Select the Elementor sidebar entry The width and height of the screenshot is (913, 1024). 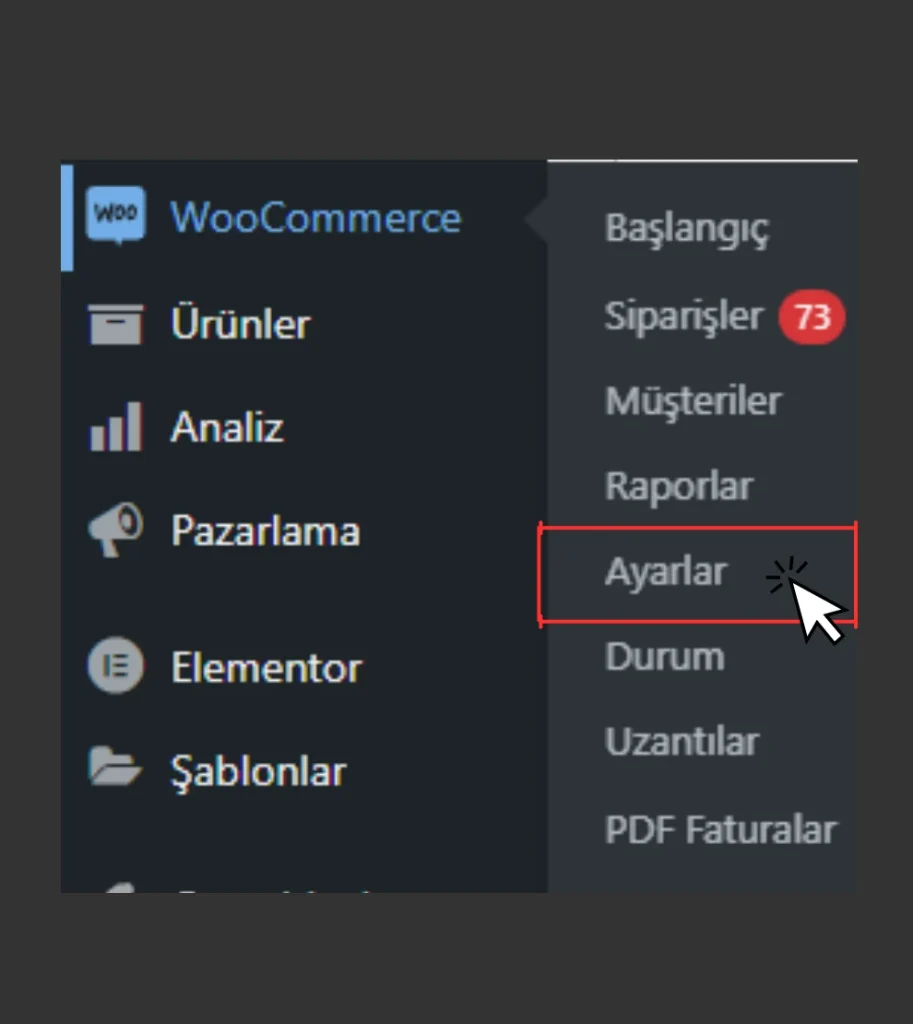tap(265, 667)
